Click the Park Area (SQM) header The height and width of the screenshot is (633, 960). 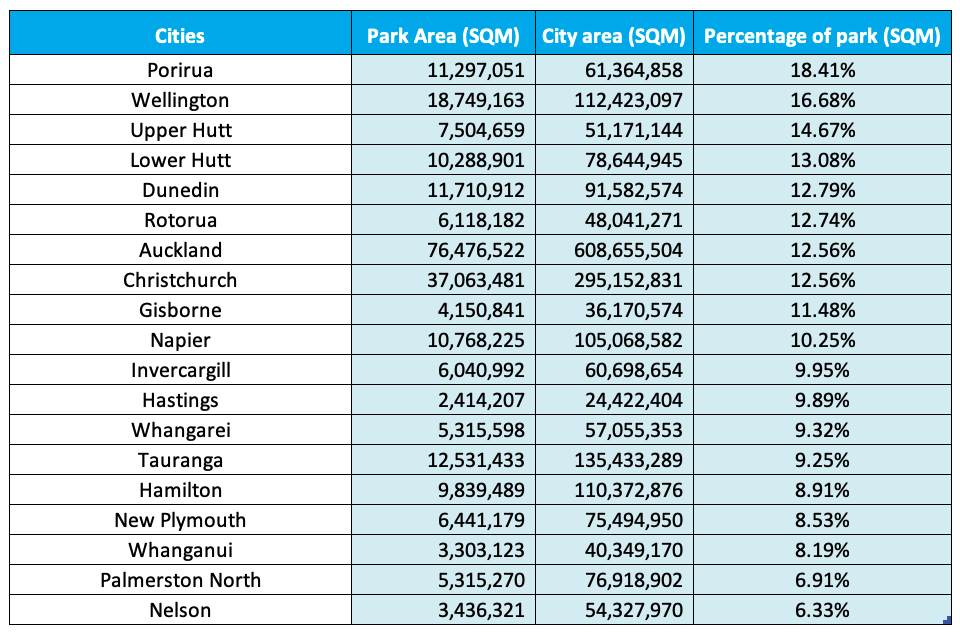point(443,34)
